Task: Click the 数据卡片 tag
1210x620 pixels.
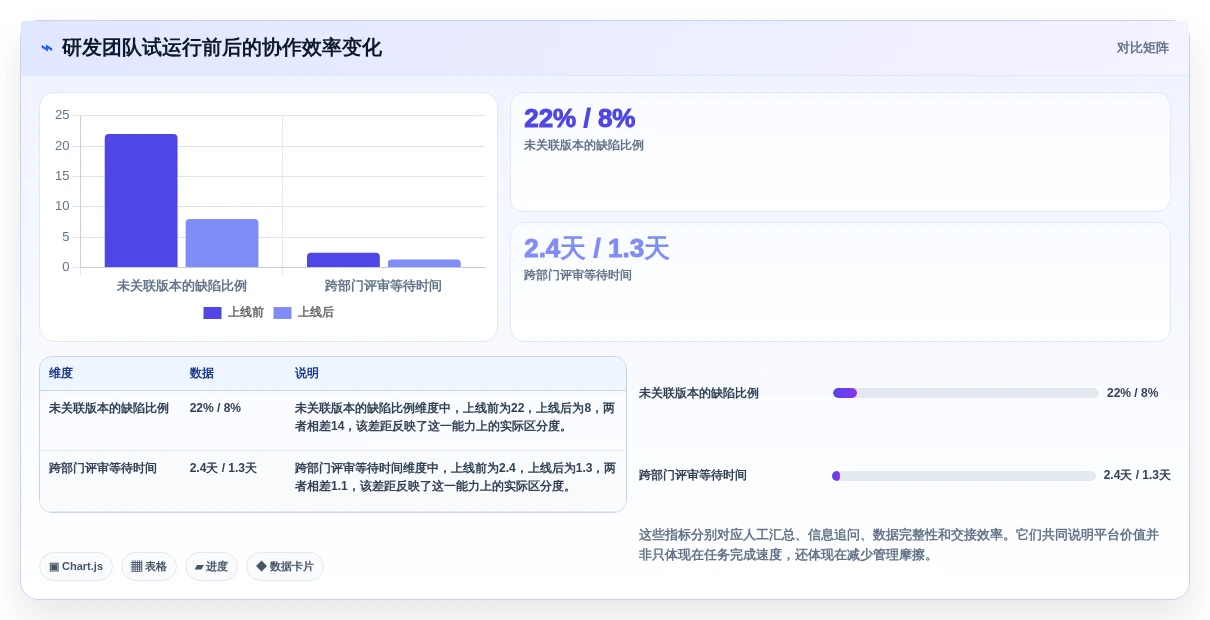Action: click(x=285, y=566)
